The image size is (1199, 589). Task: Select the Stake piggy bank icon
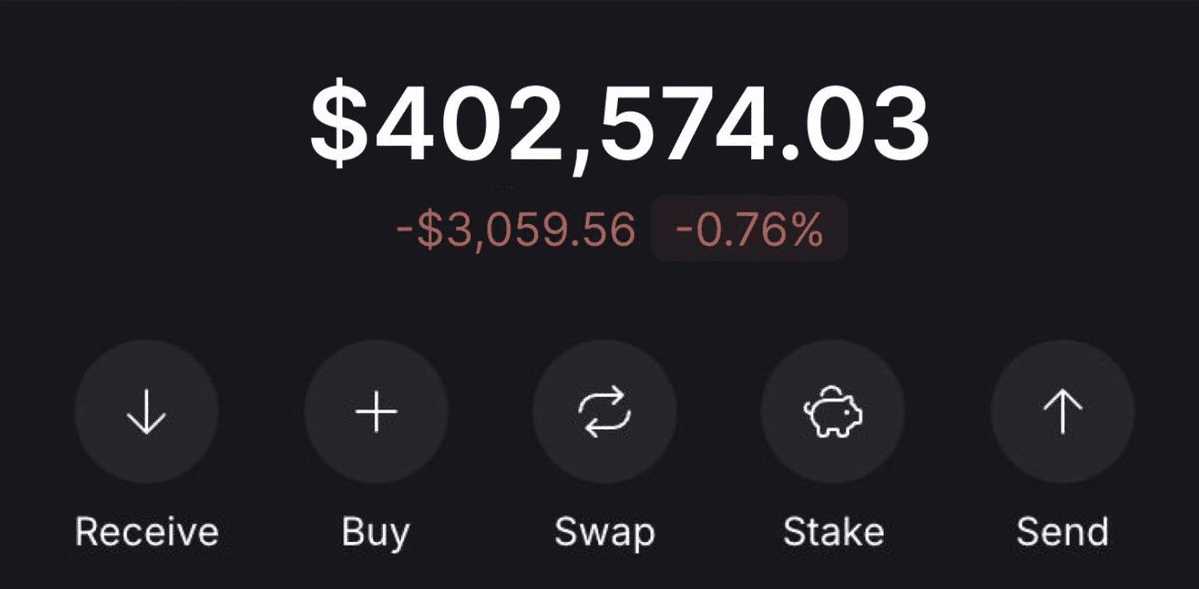[833, 412]
